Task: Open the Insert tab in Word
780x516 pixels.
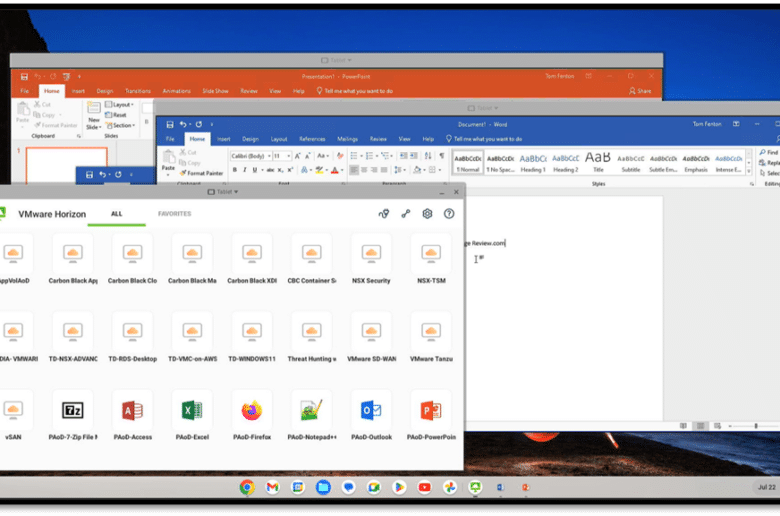Action: (x=223, y=139)
